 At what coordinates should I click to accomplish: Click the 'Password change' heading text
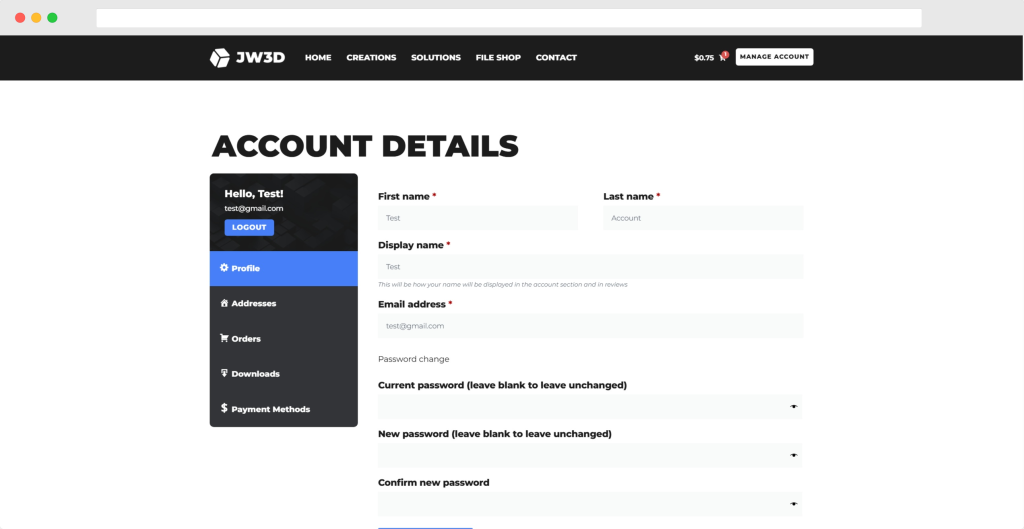(x=413, y=359)
